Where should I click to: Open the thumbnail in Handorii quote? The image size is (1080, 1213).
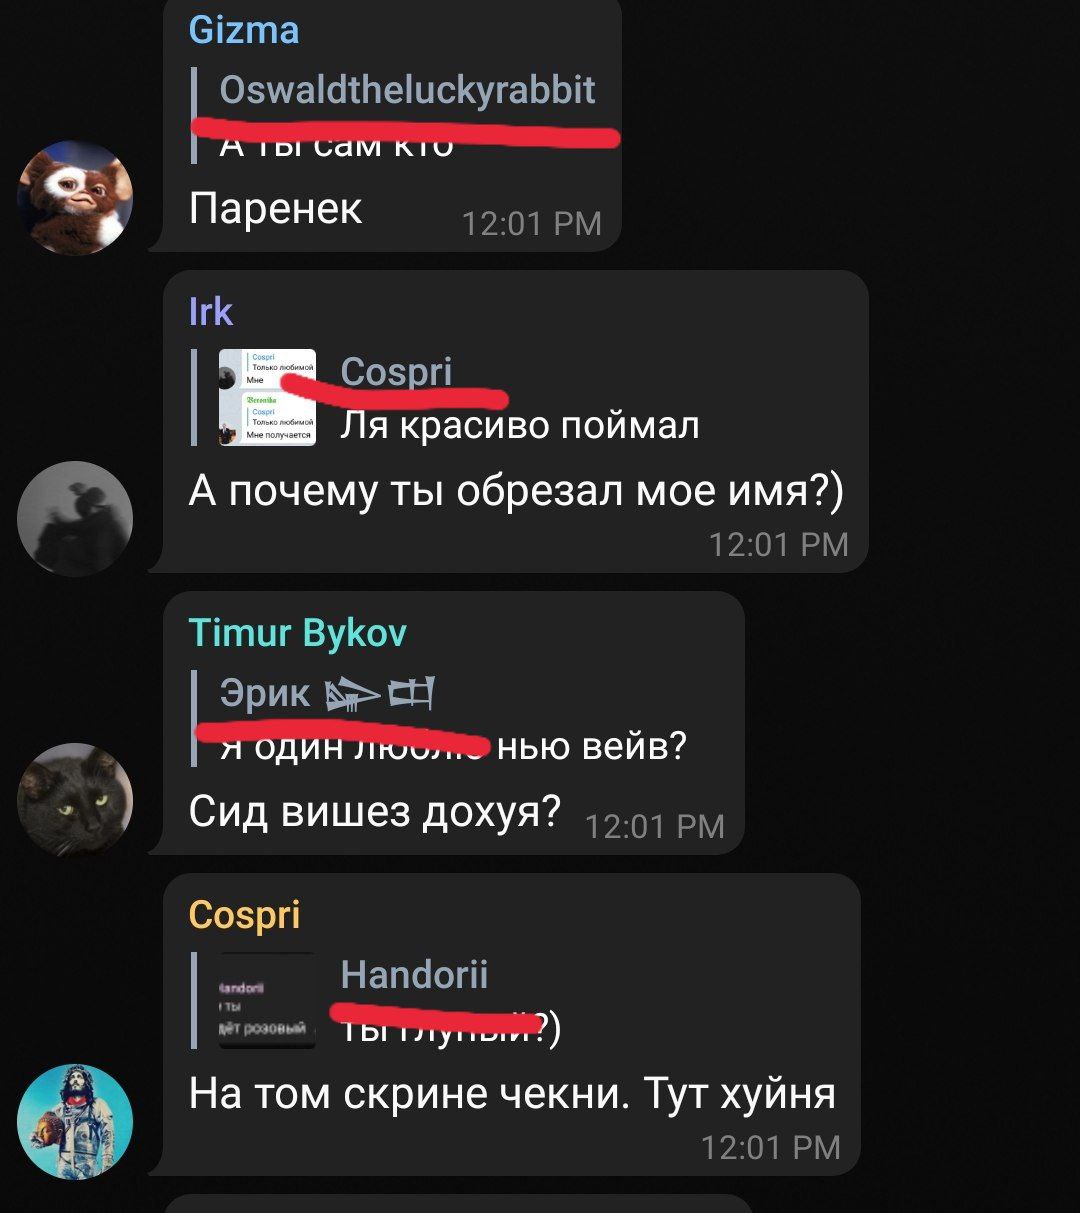267,1001
